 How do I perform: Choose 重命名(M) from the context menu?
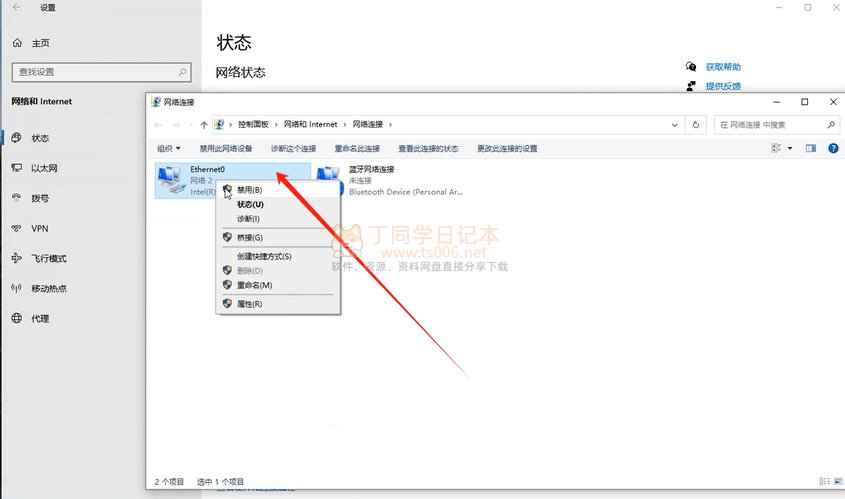[278, 285]
